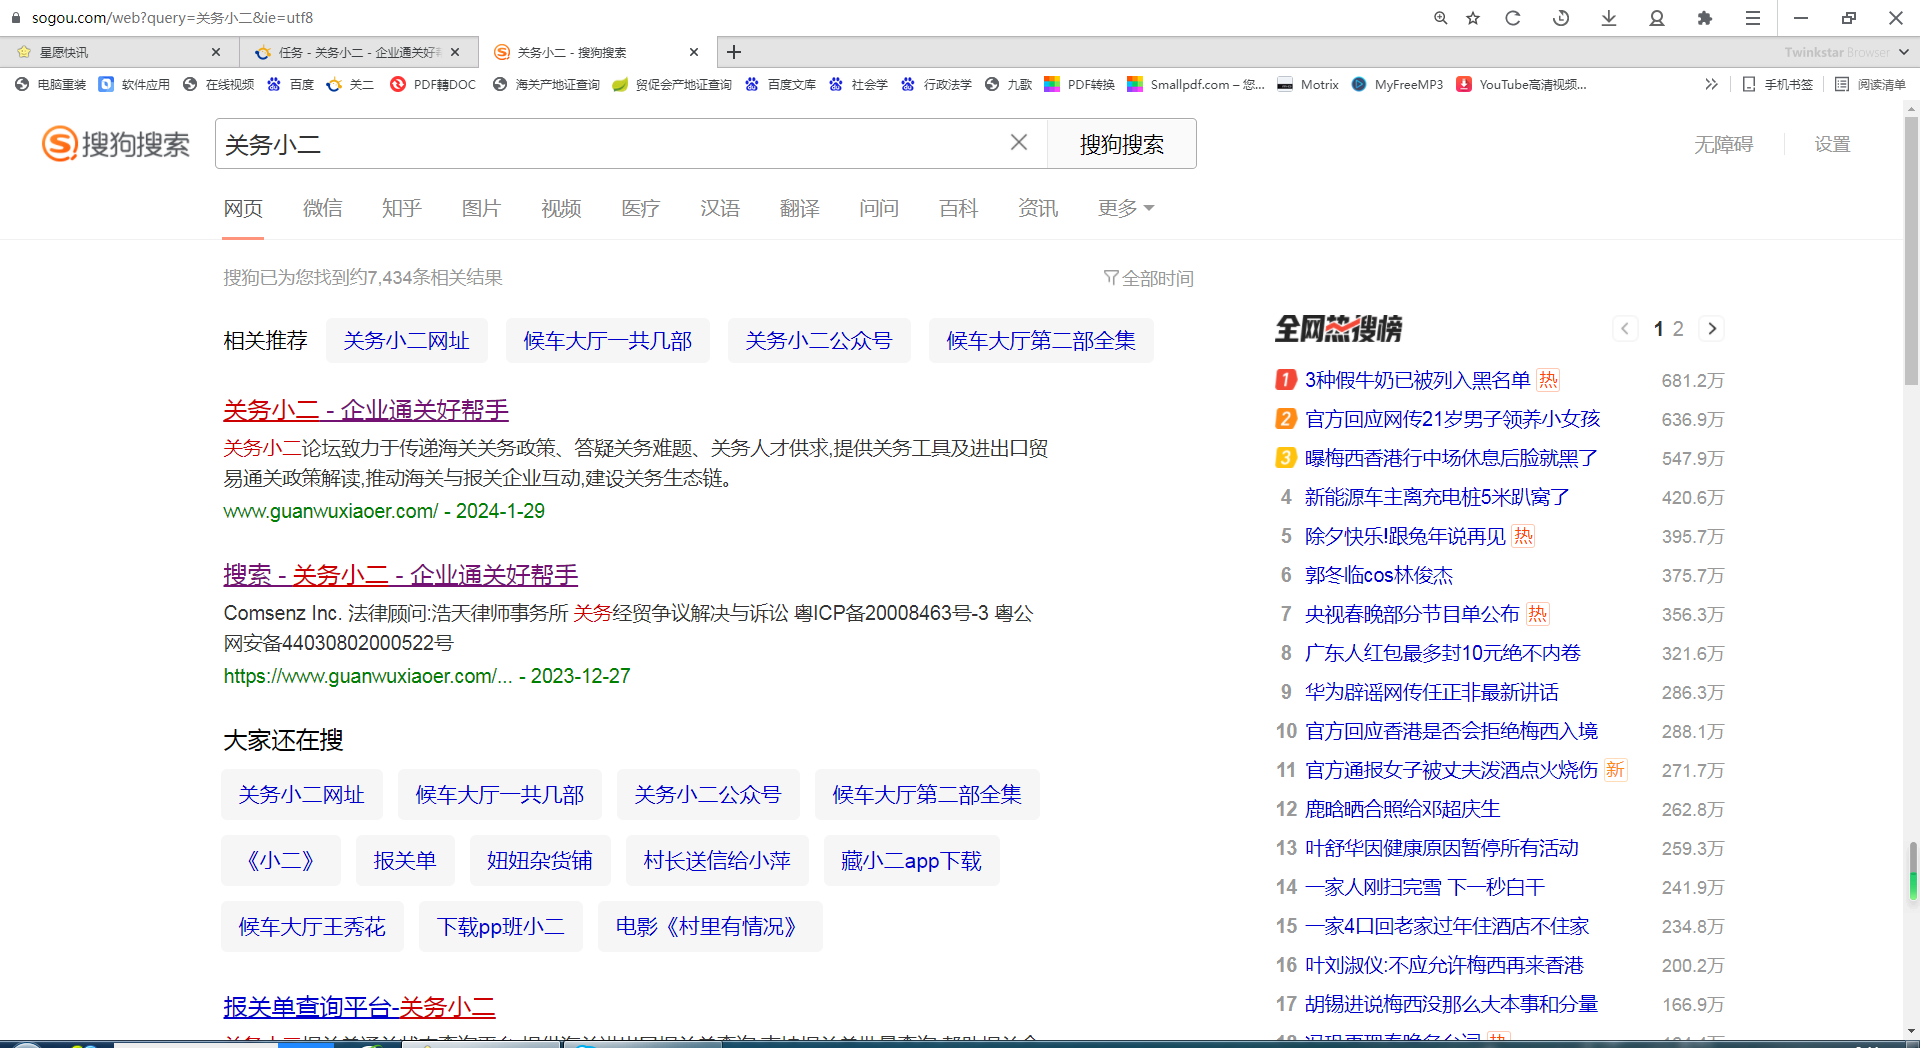The height and width of the screenshot is (1048, 1920).
Task: Click recommended search 候车大厅第二部全集 at top
Action: click(1041, 341)
